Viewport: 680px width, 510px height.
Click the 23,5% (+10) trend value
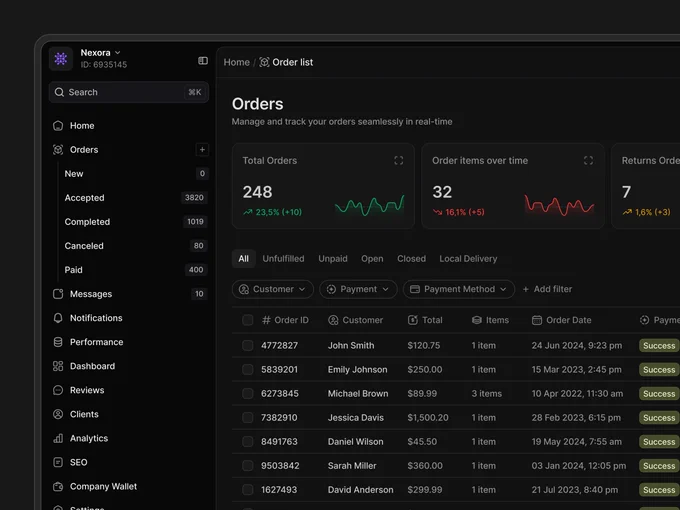(x=278, y=212)
